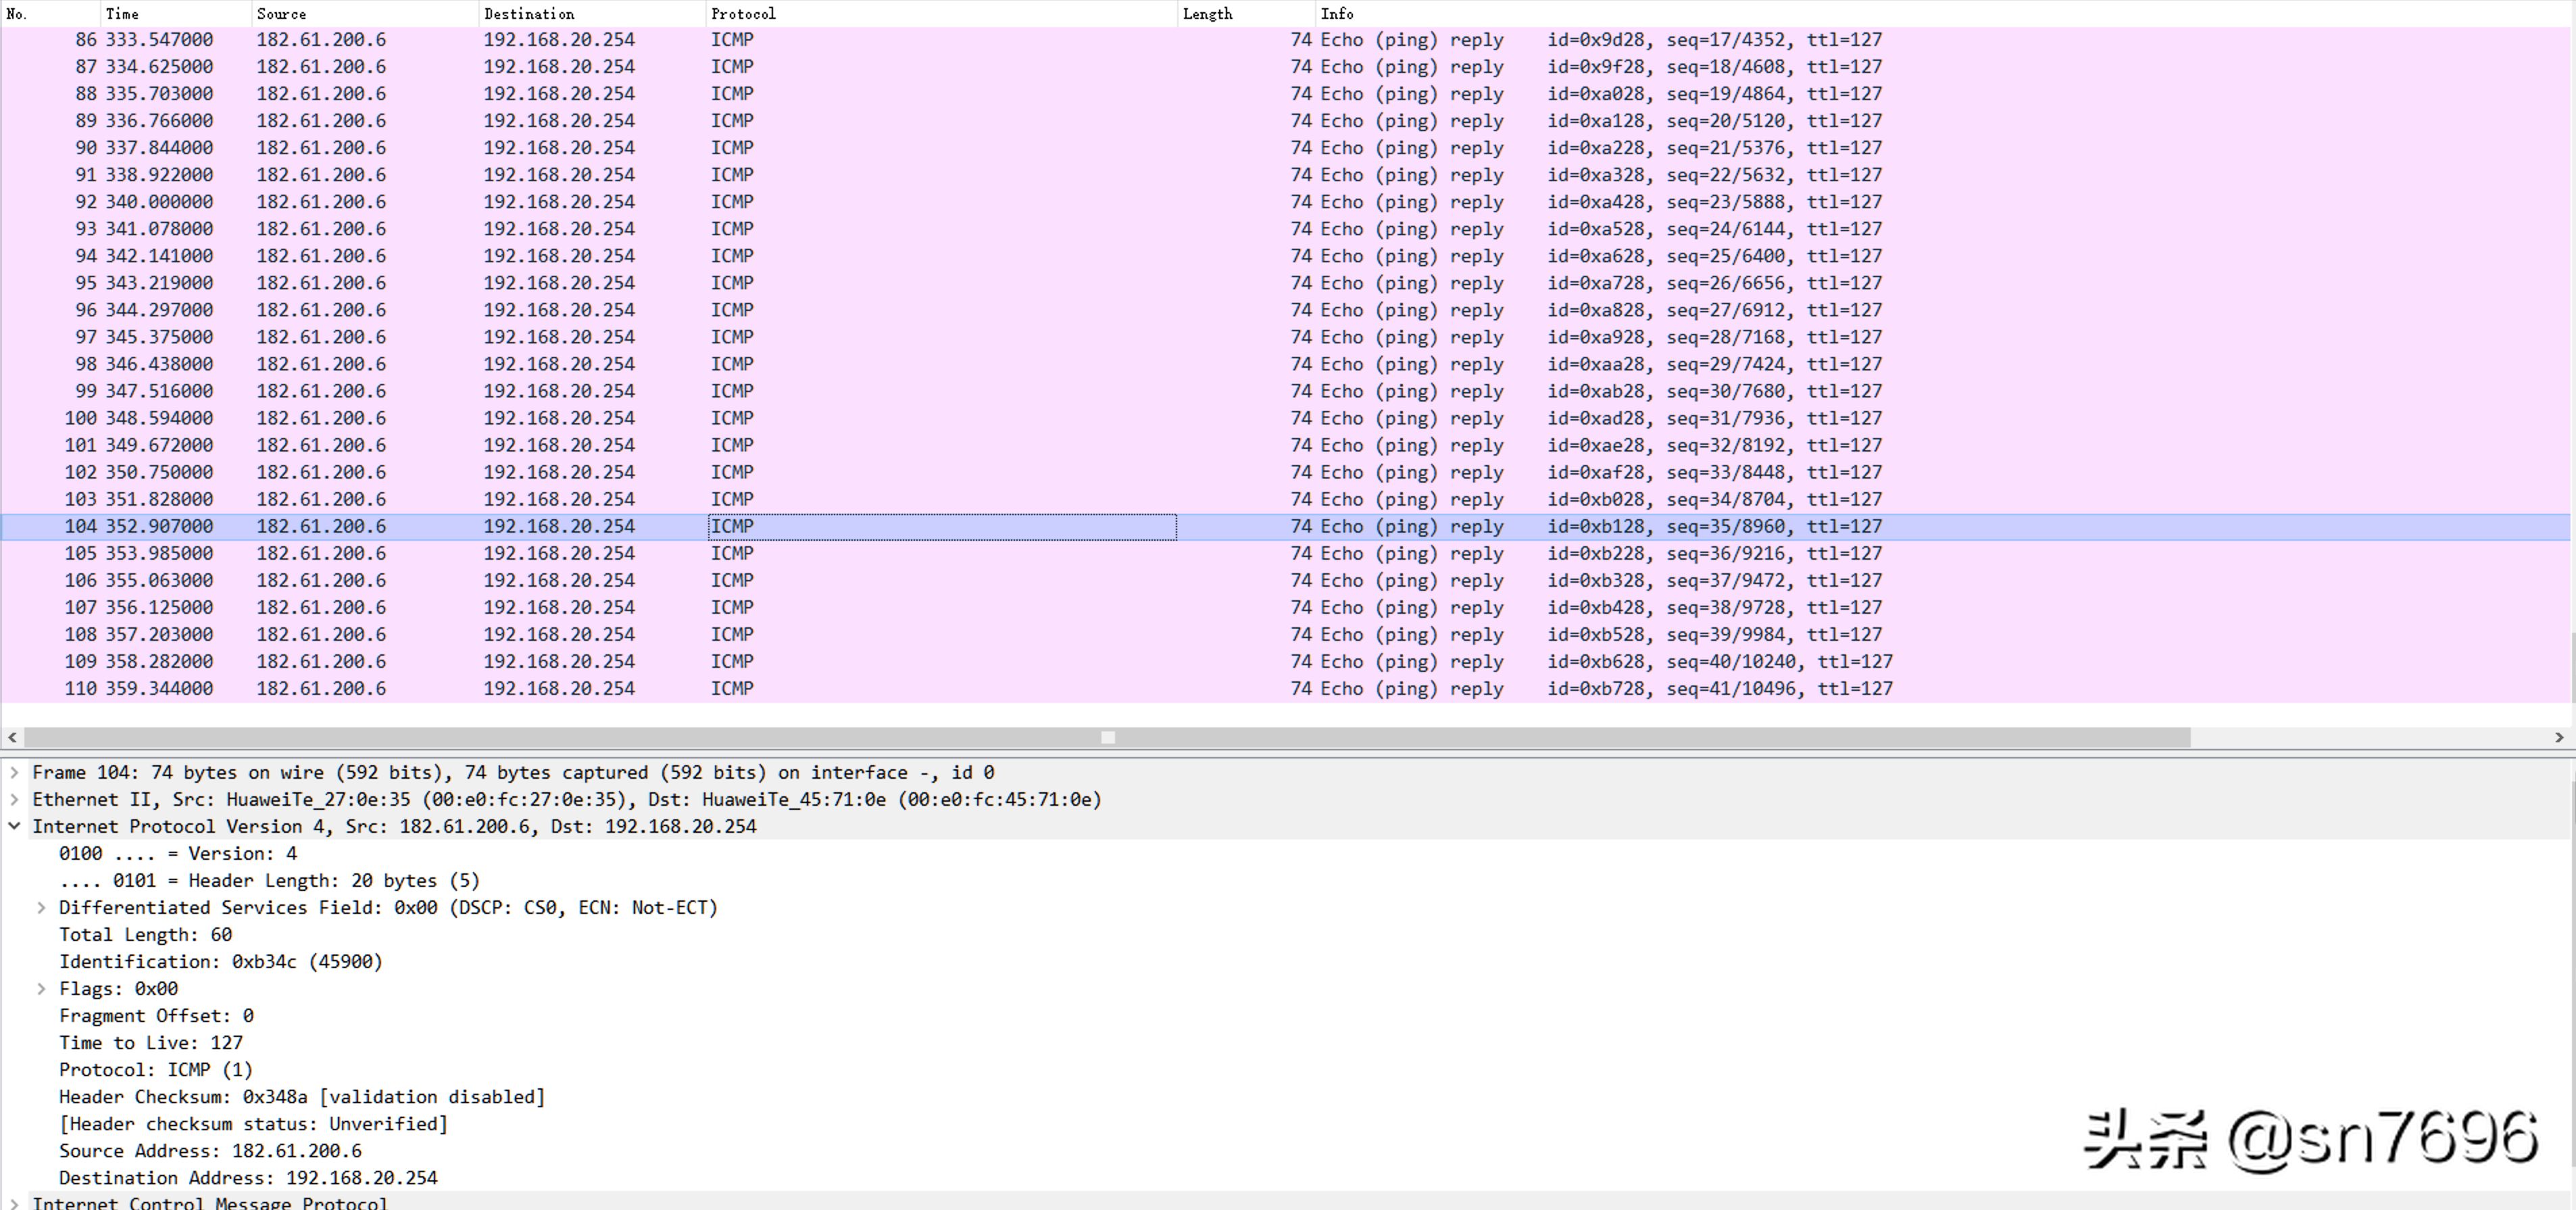2576x1210 pixels.
Task: Select the Time to Live: 127 field
Action: pyautogui.click(x=151, y=1042)
